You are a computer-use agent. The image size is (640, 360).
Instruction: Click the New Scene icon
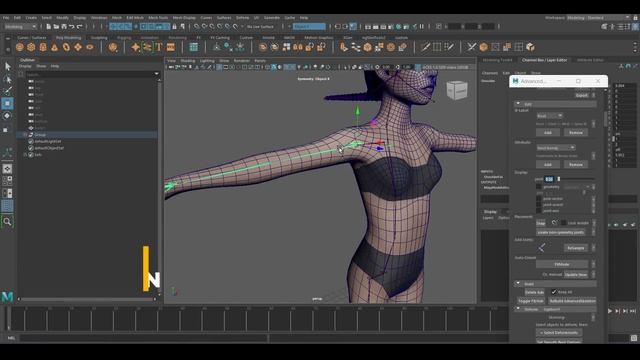click(x=49, y=27)
